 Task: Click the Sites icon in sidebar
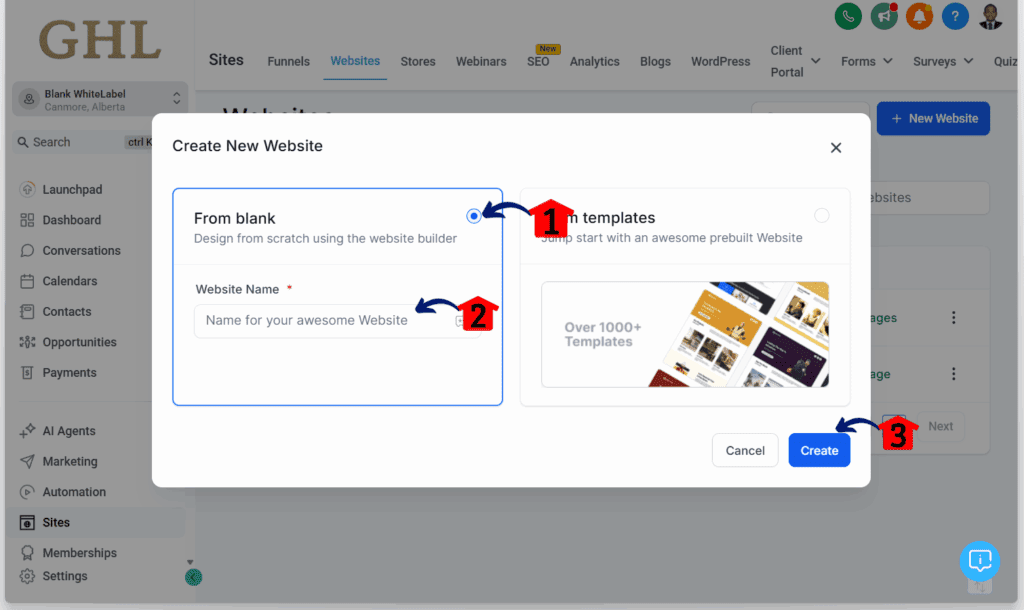(27, 522)
